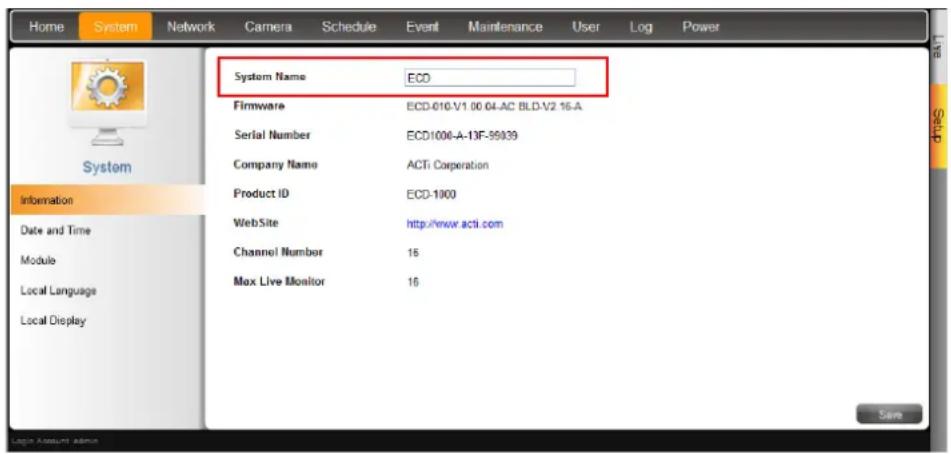Click the Save button
This screenshot has height=454, width=951.
[889, 415]
